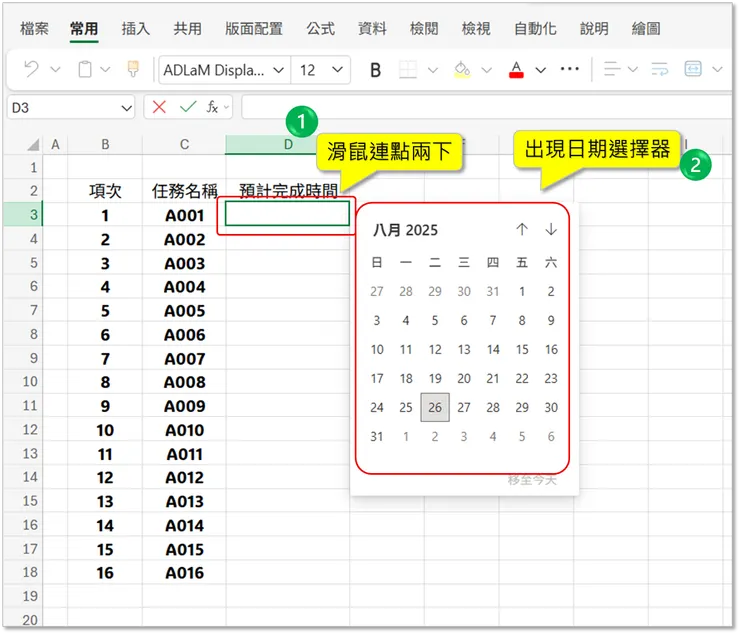Click the 八月 2025 month header

pos(405,230)
